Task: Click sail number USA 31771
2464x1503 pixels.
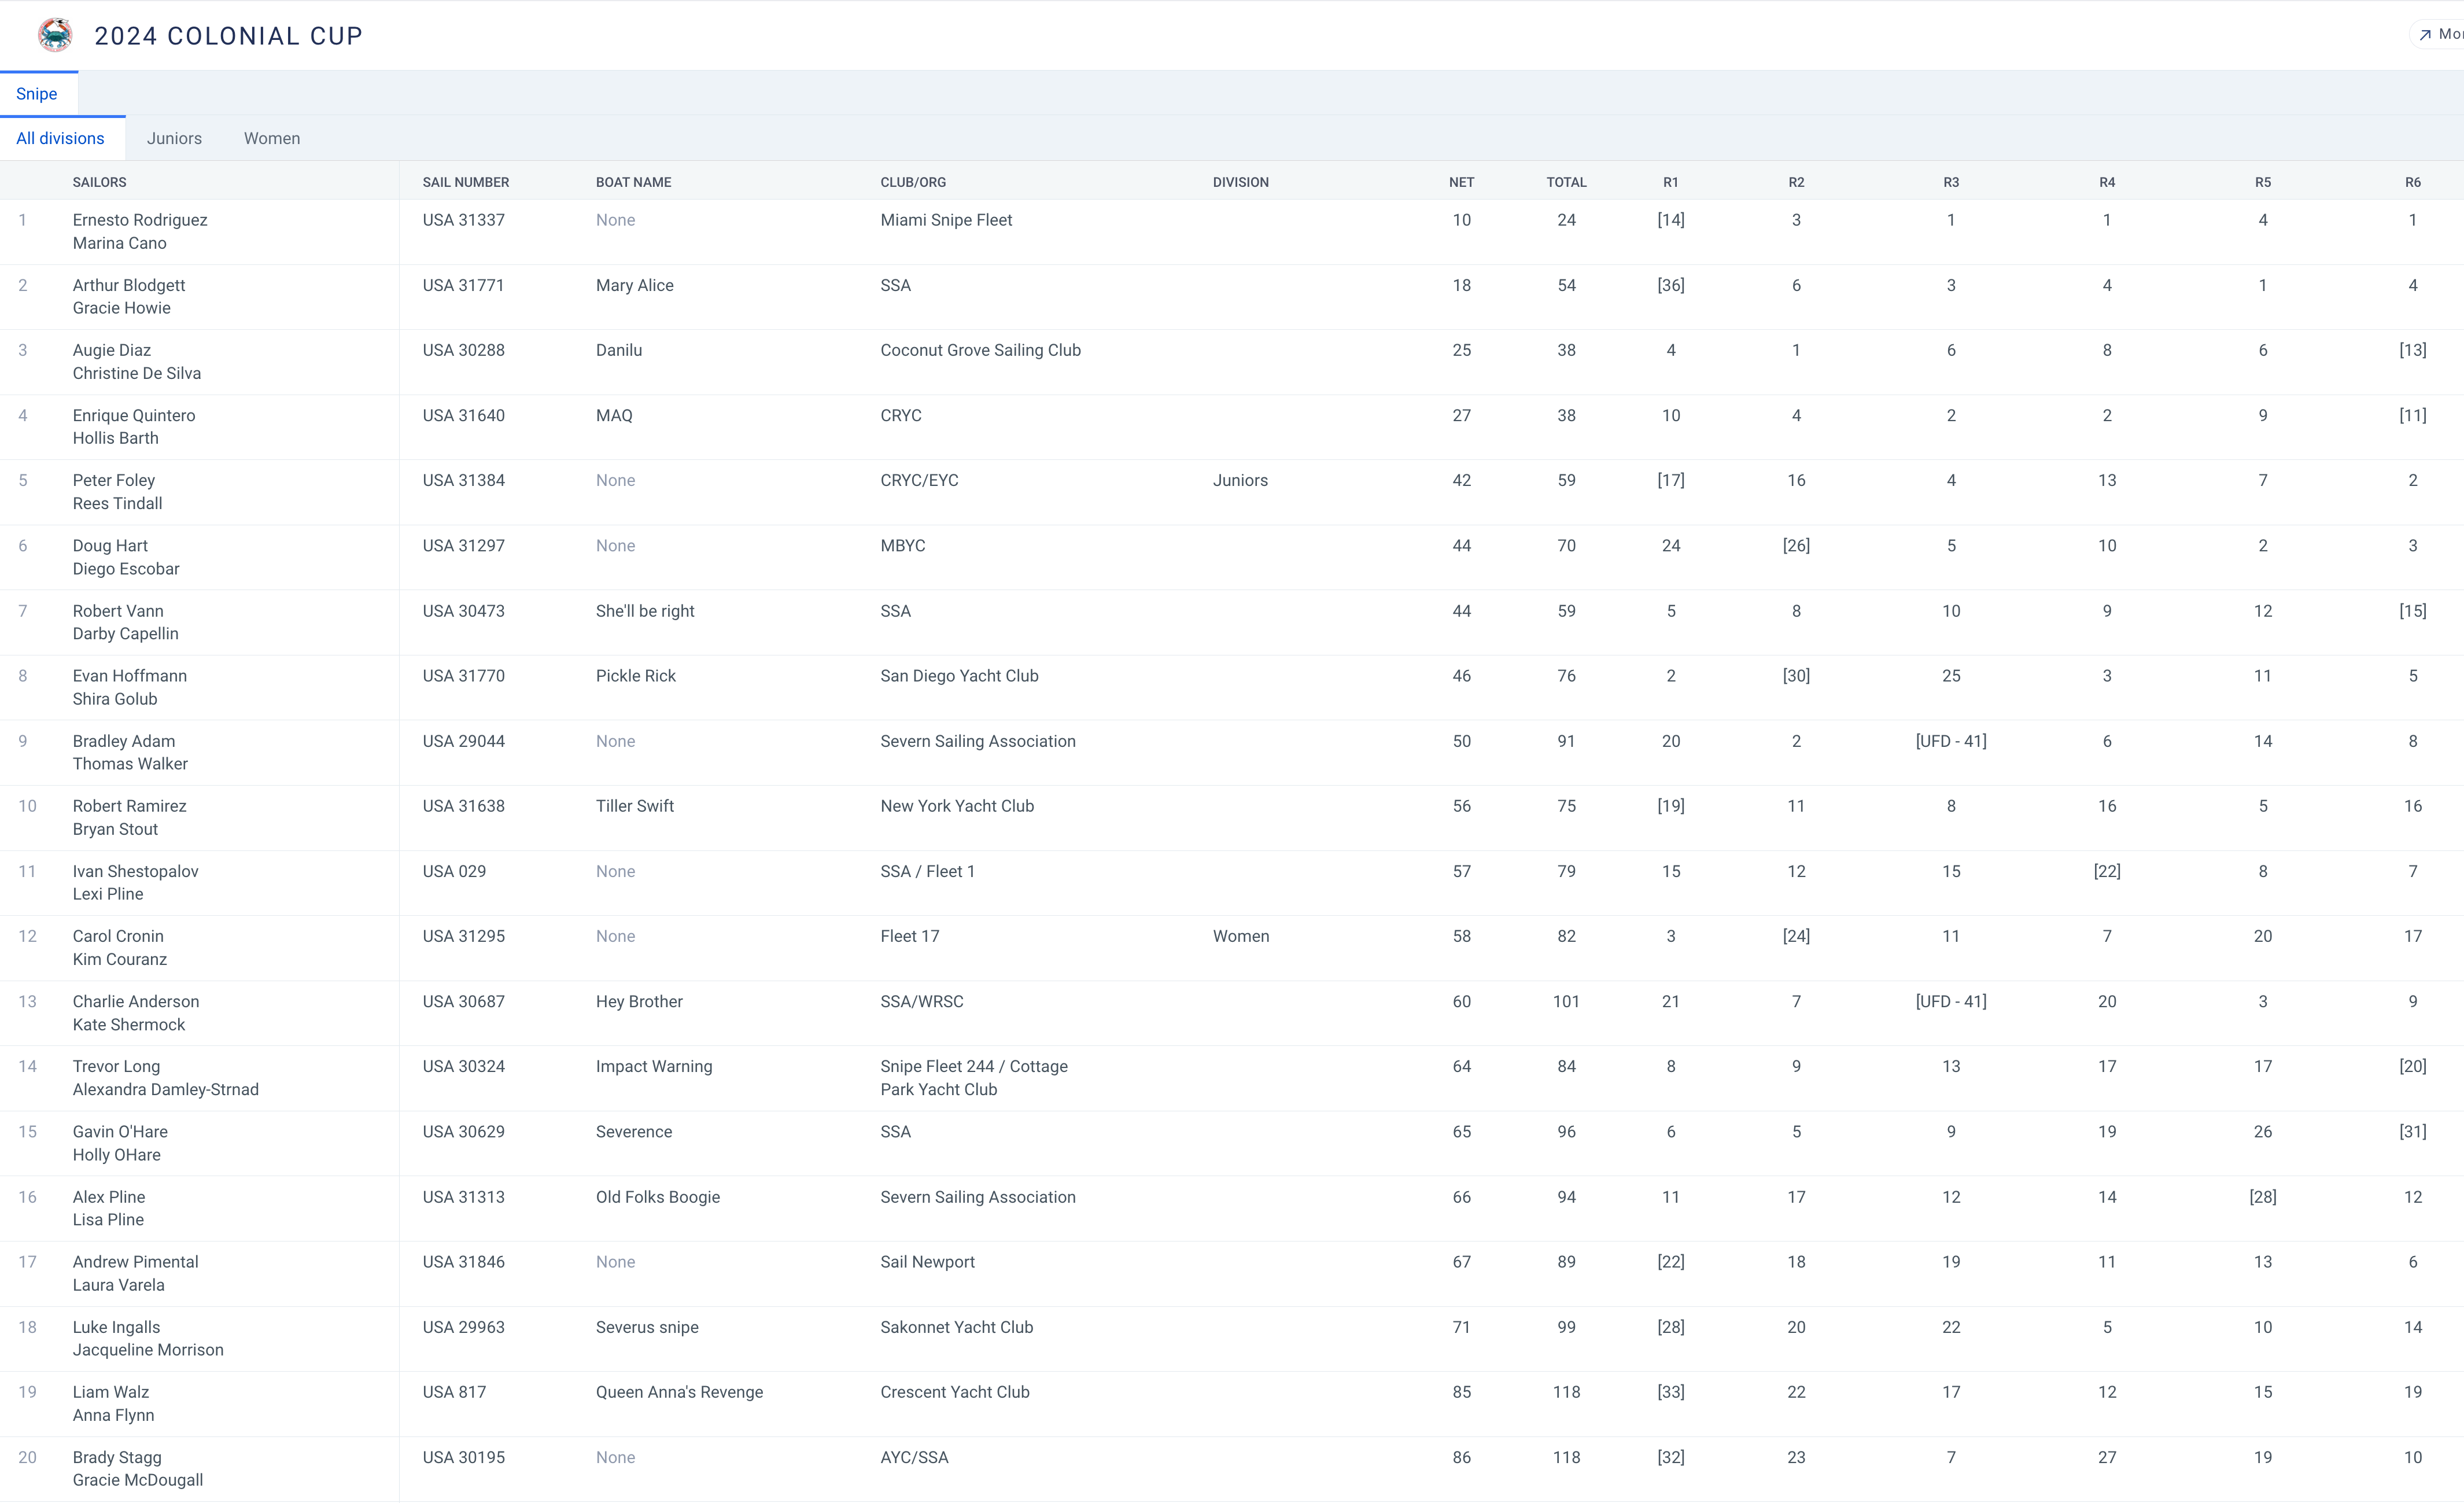Action: coord(463,286)
